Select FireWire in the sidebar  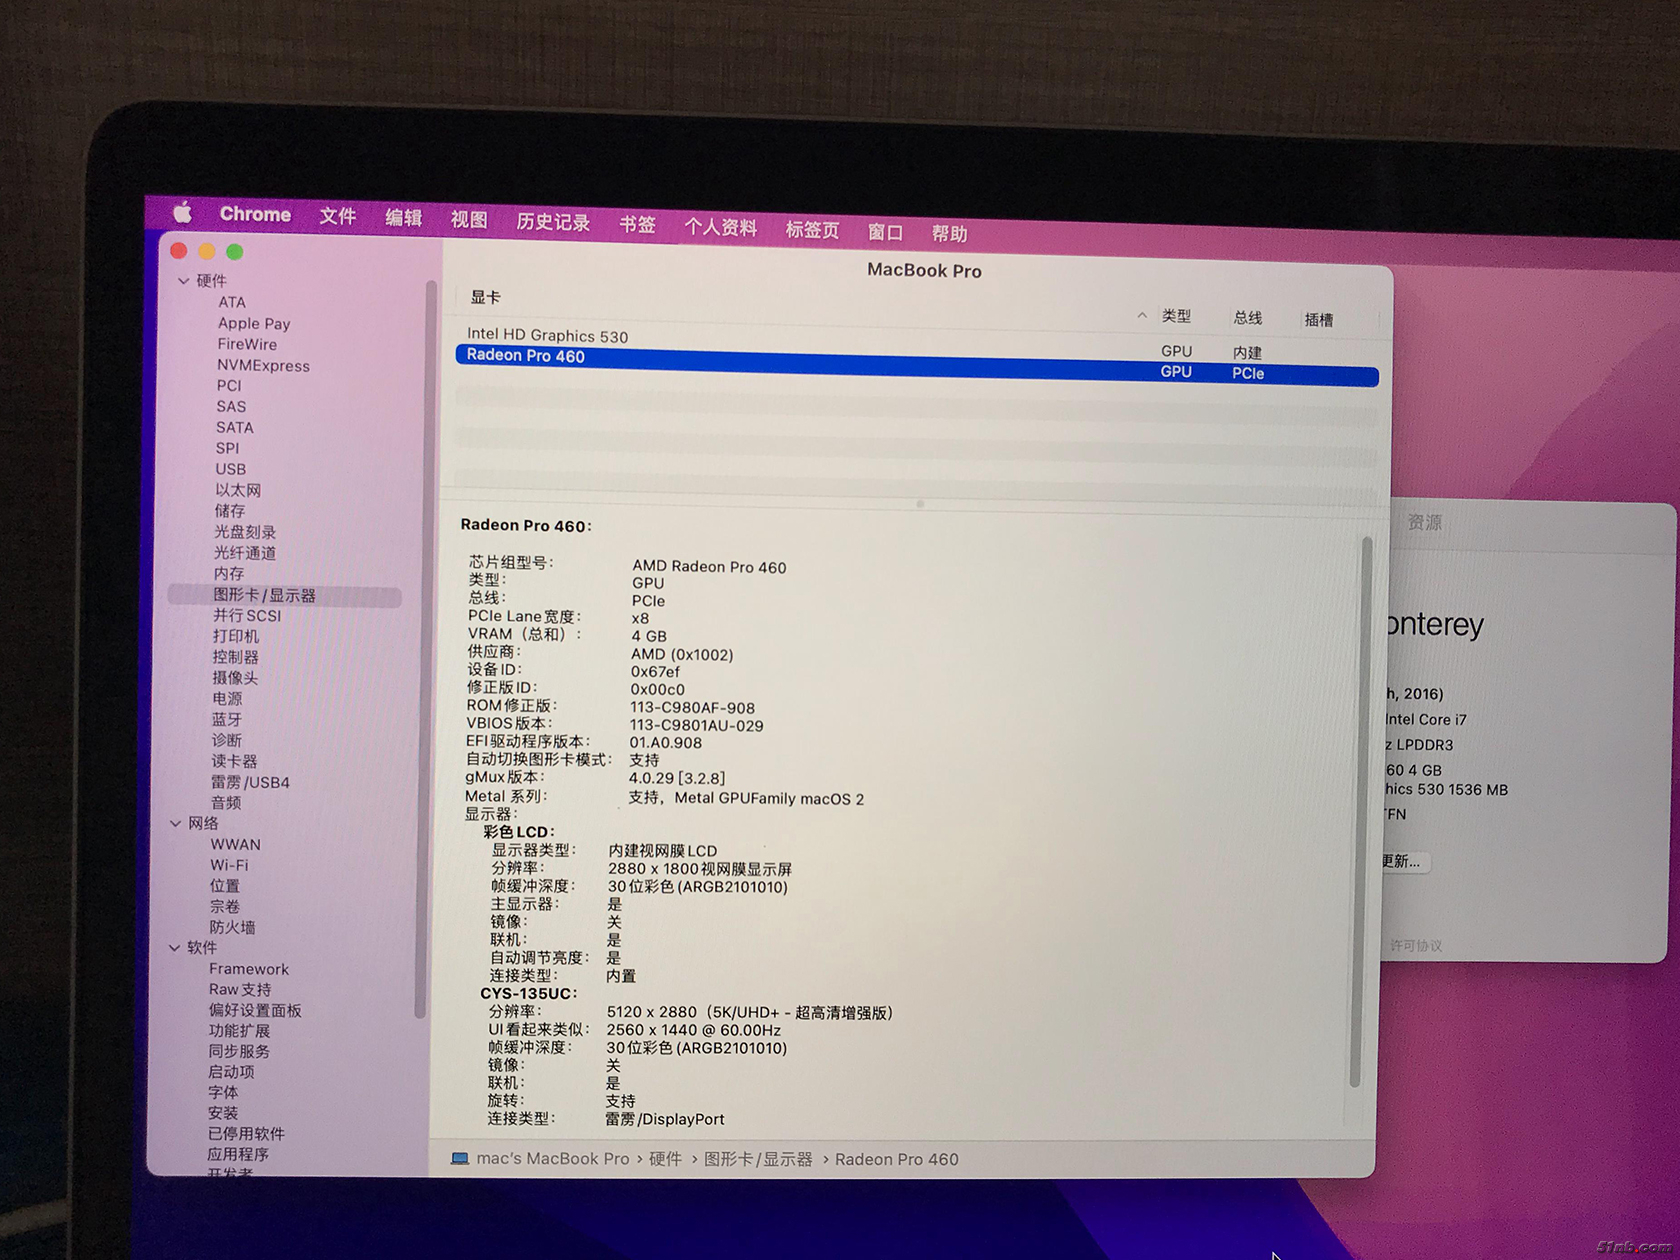247,344
